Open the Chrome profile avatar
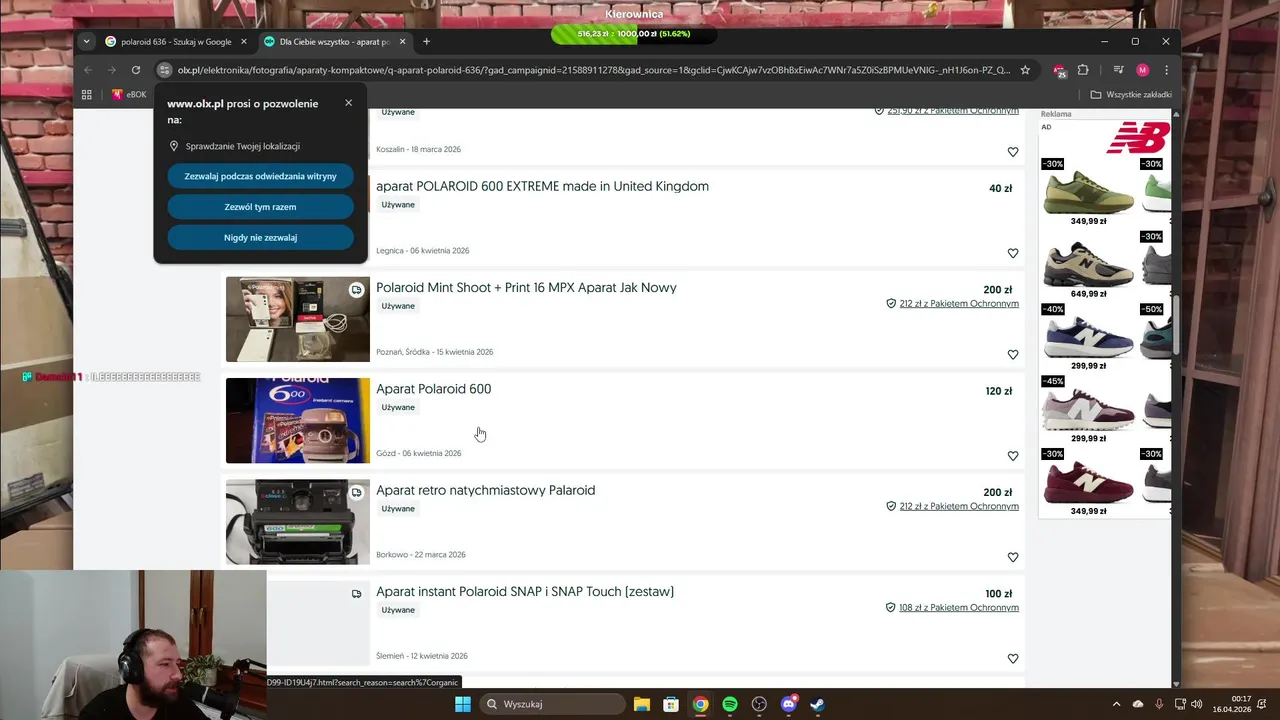 pyautogui.click(x=1142, y=70)
